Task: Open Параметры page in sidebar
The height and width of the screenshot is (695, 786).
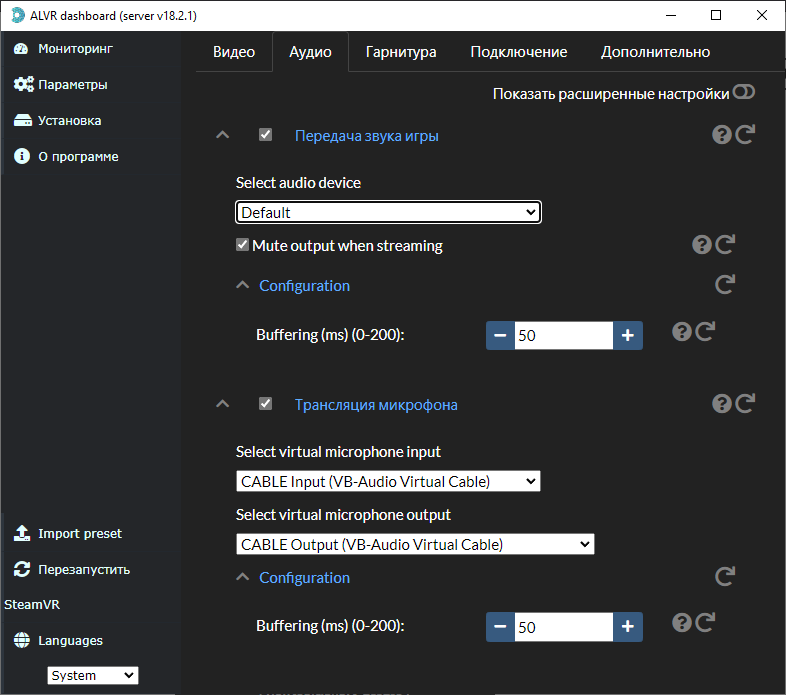Action: pos(72,85)
